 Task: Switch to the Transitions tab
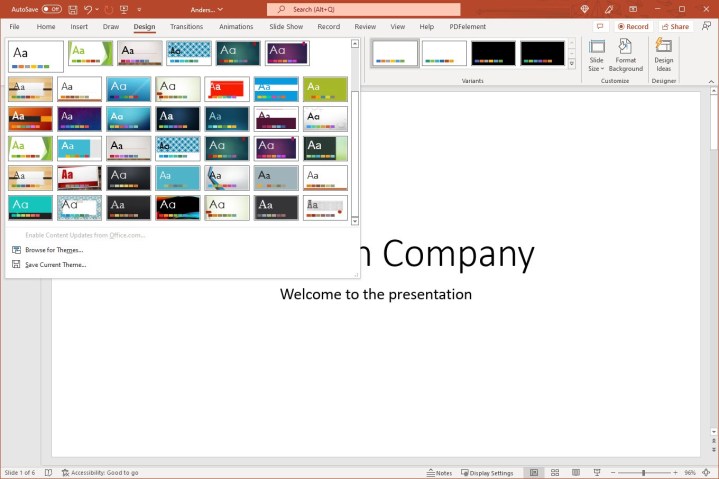[x=186, y=27]
